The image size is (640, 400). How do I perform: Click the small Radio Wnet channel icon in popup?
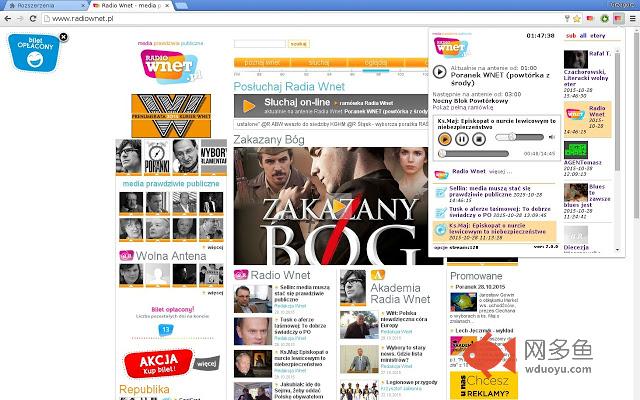(441, 174)
